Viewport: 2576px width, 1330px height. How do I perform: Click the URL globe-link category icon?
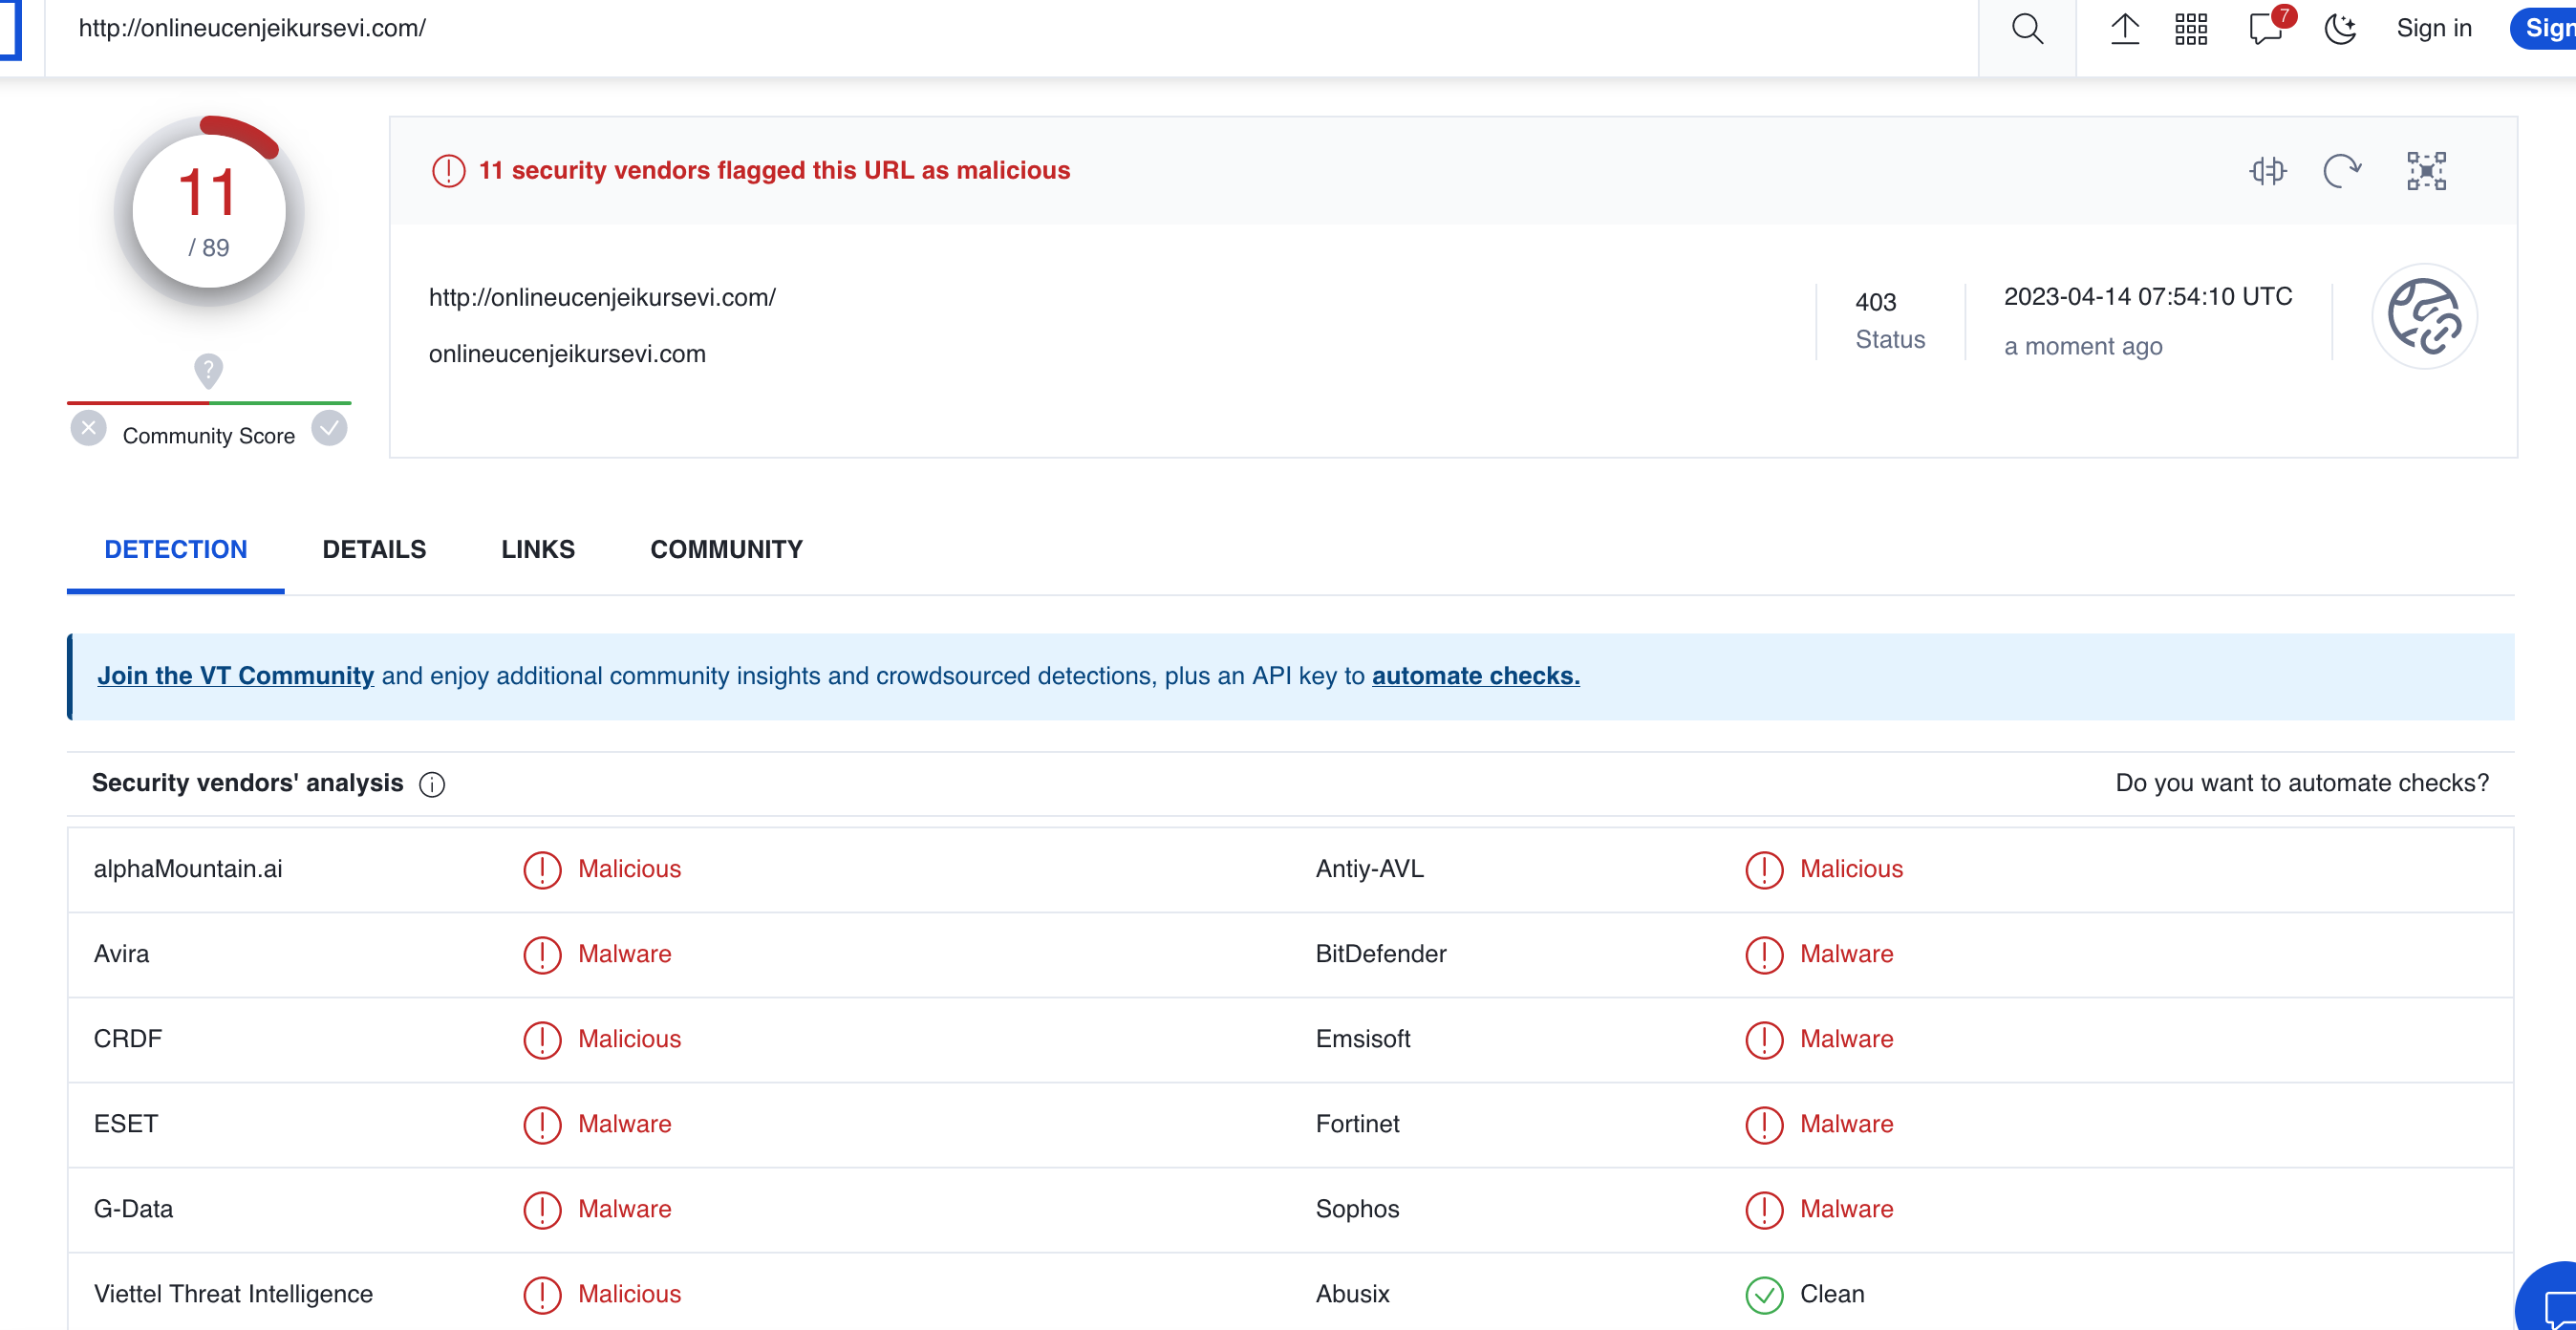(x=2424, y=316)
